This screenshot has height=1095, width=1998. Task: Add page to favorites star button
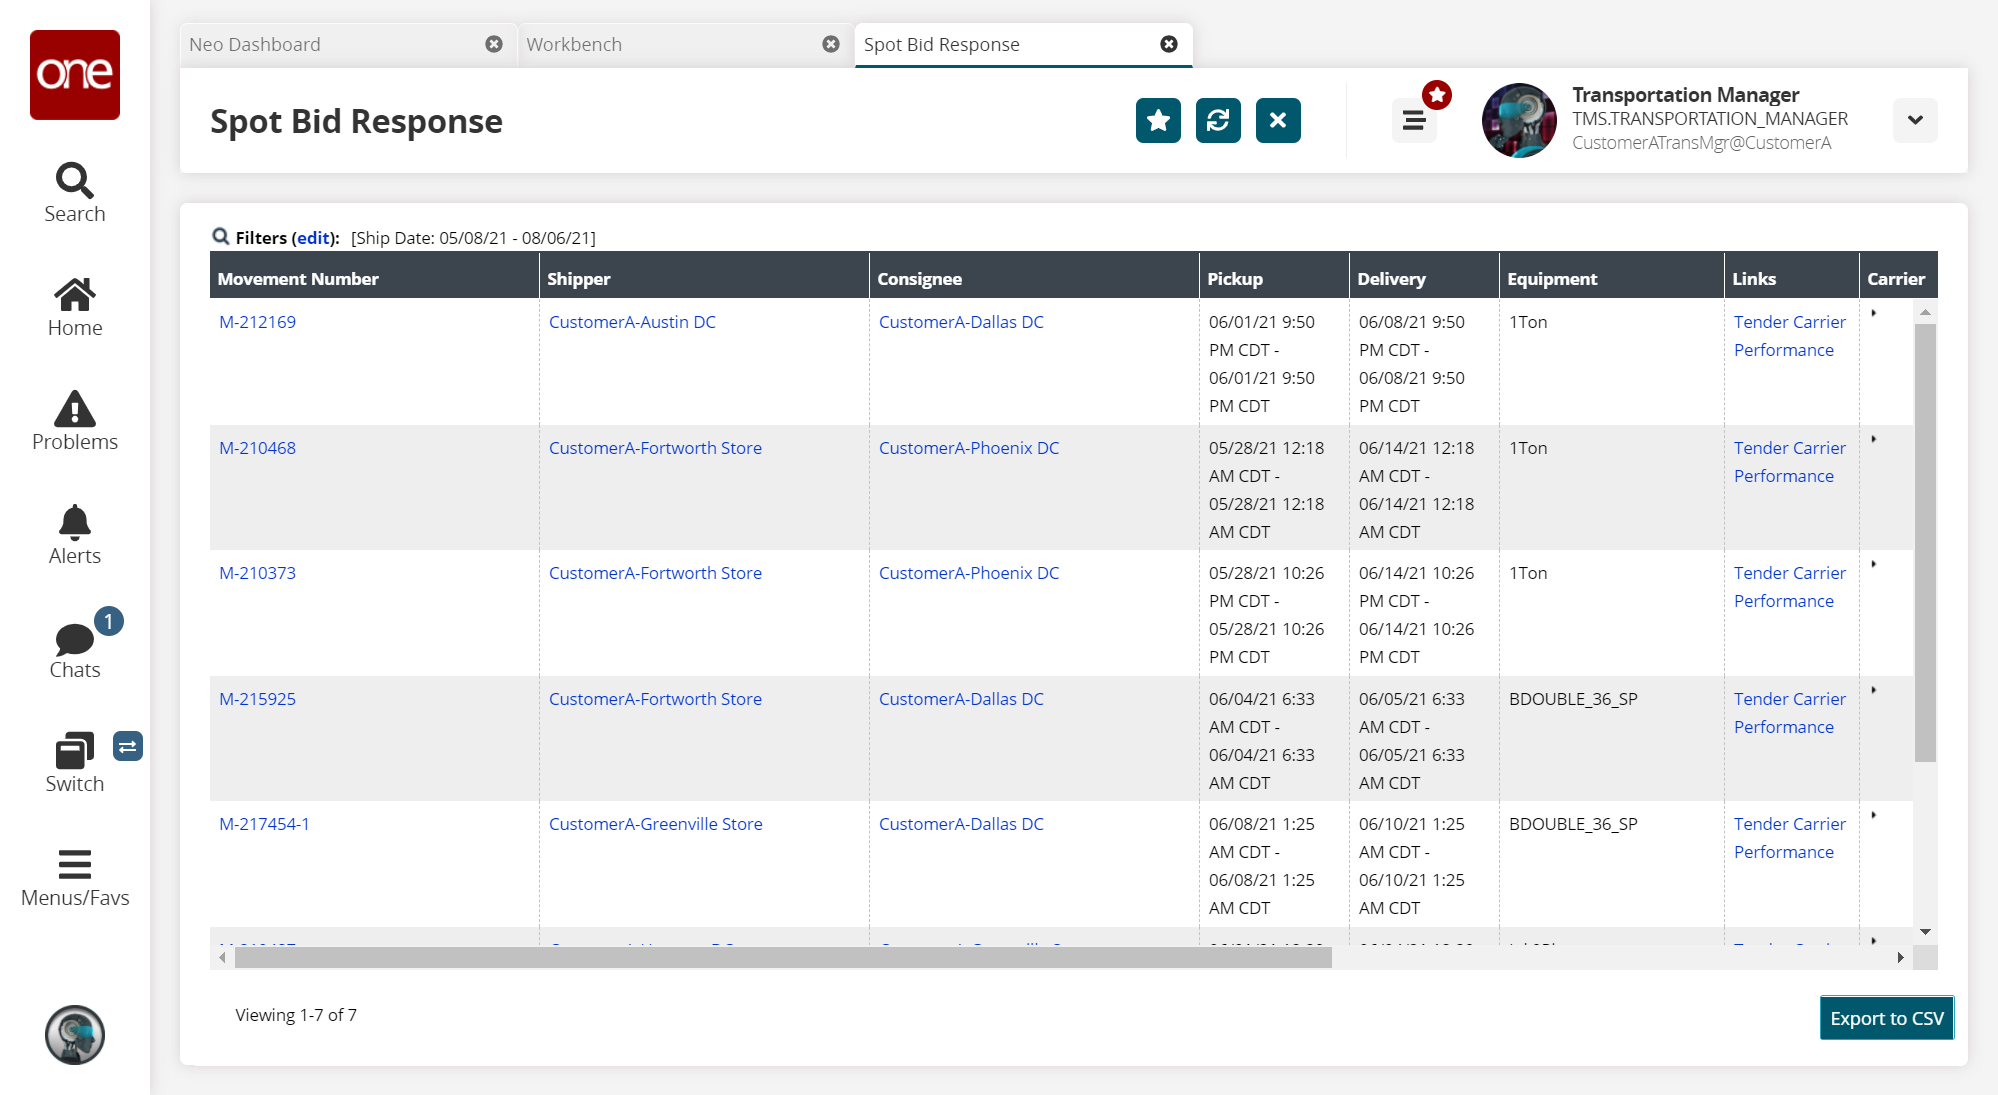pos(1158,121)
